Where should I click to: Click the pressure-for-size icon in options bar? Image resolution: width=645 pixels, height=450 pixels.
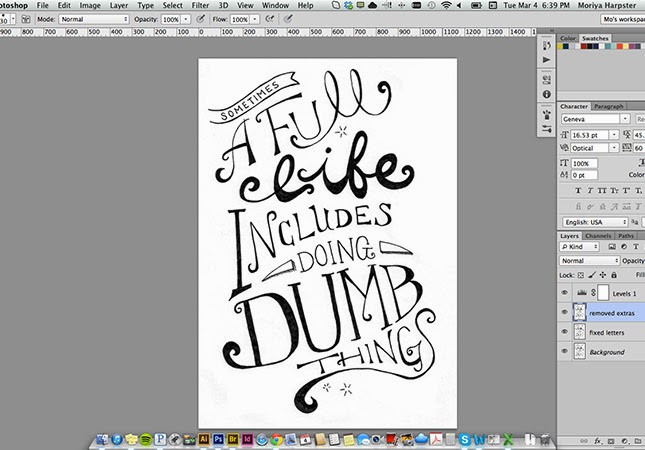[288, 19]
